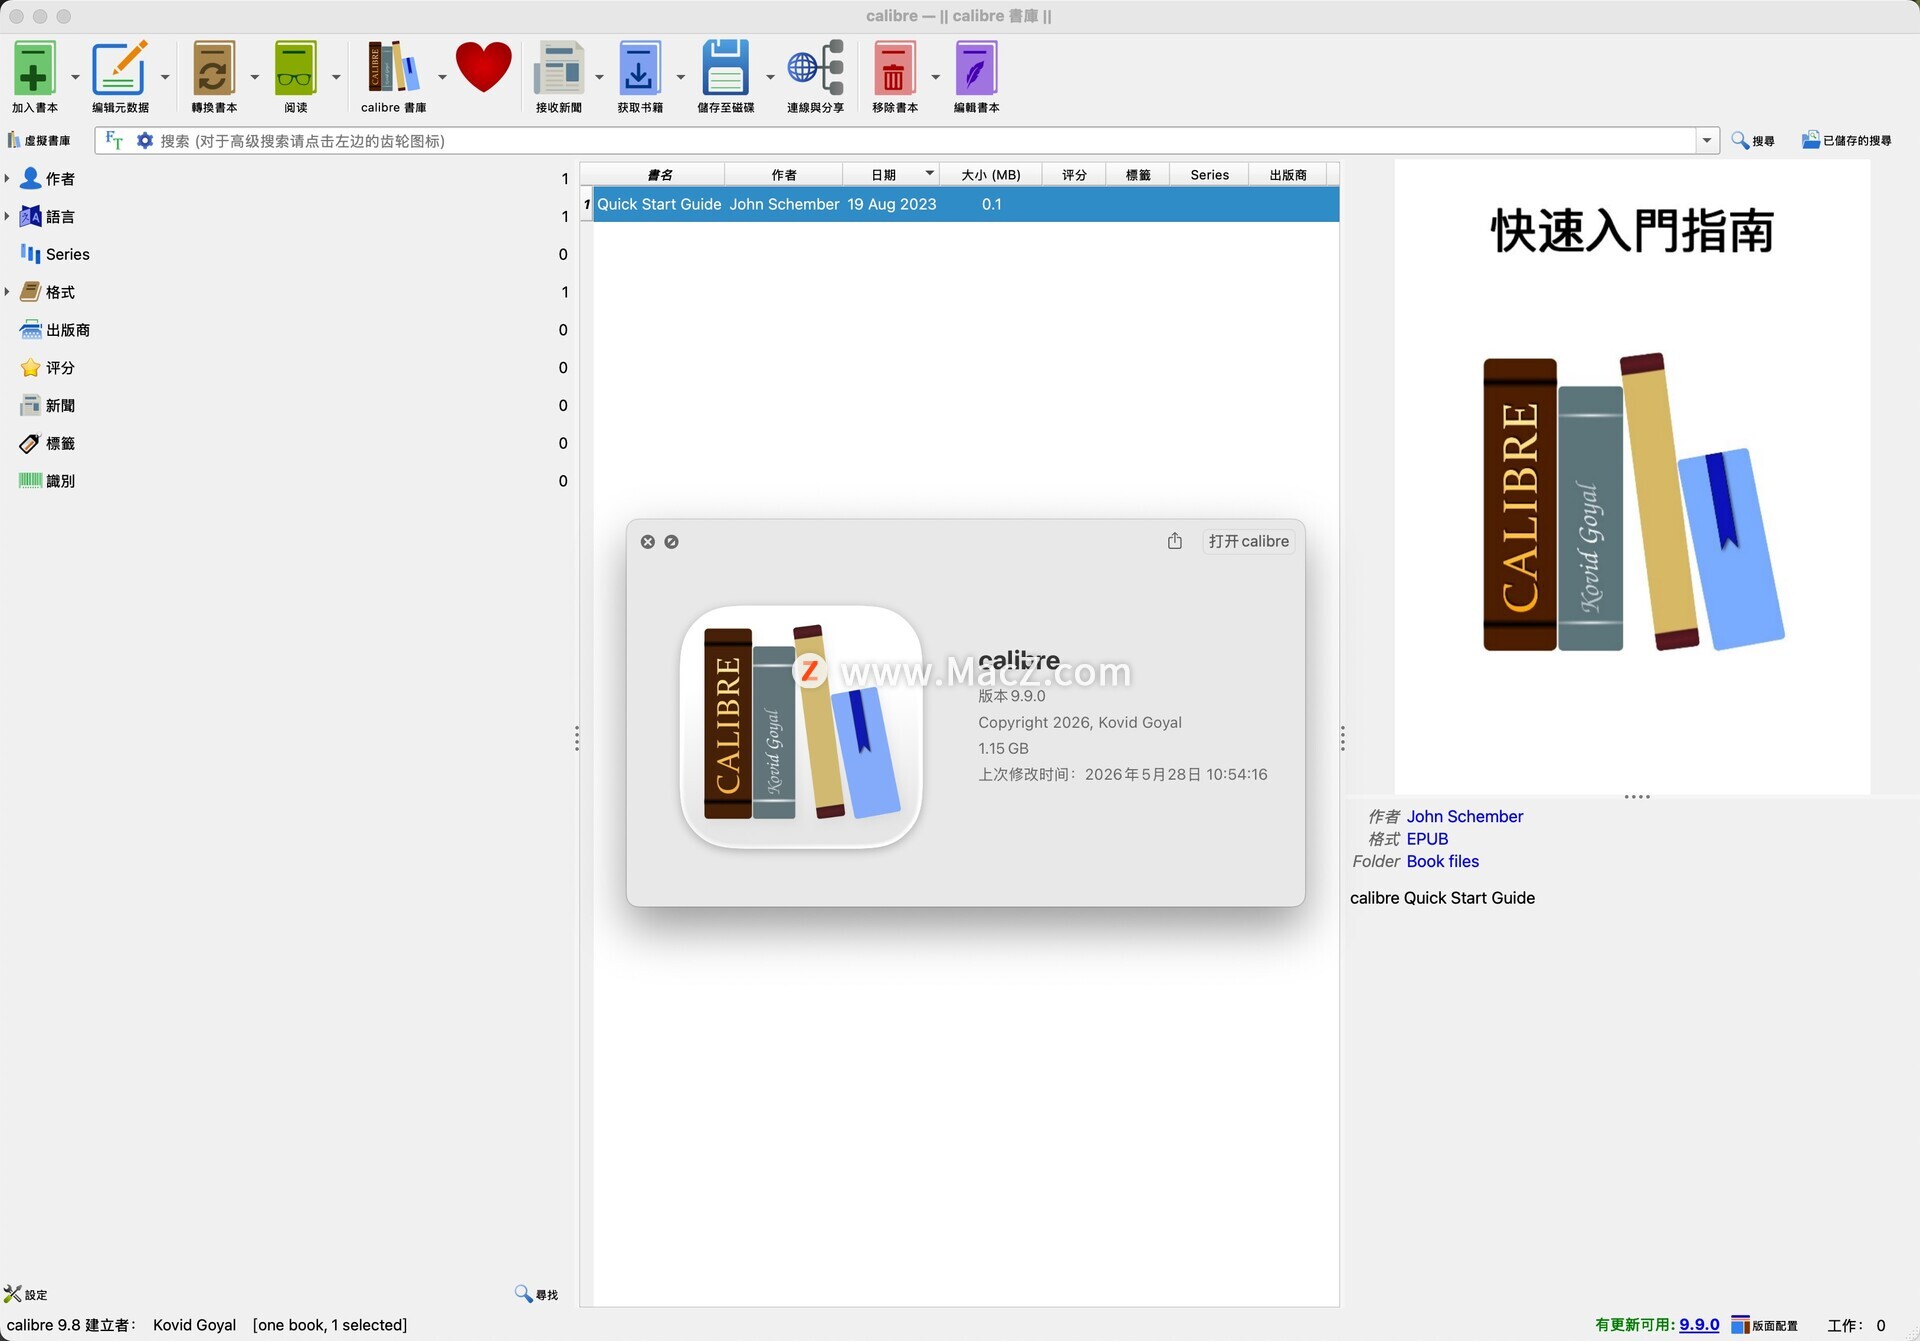This screenshot has width=1920, height=1341.
Task: Open the Edit metadata dropdown arrow
Action: (x=165, y=77)
